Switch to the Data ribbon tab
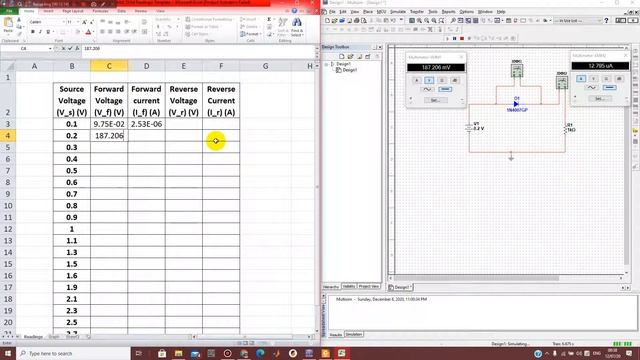The image size is (640, 360). (x=122, y=11)
